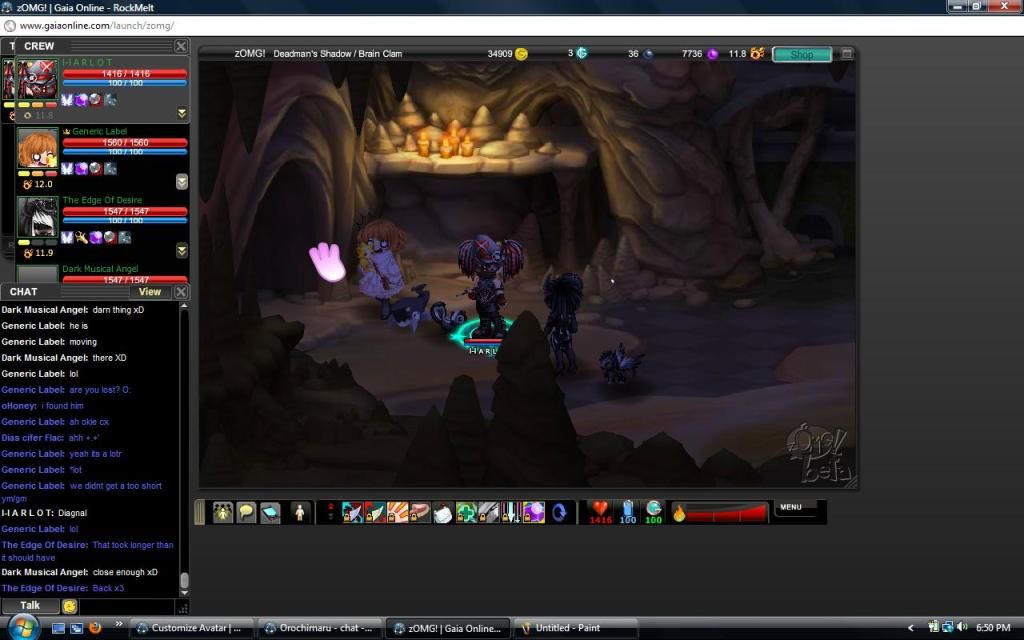Open the Shop button
Image resolution: width=1024 pixels, height=640 pixels.
[802, 54]
